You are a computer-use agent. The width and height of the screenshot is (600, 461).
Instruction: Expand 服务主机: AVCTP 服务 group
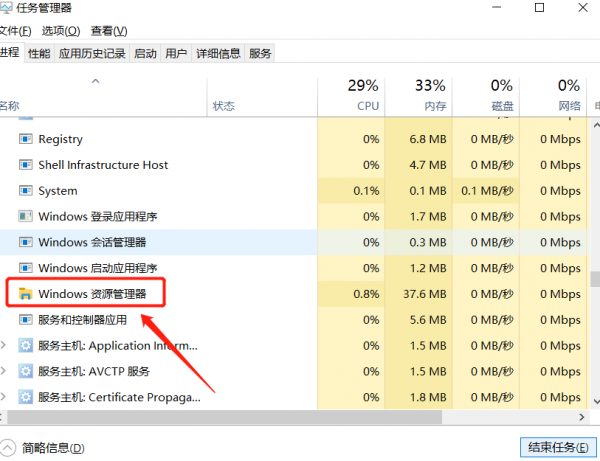tap(3, 371)
